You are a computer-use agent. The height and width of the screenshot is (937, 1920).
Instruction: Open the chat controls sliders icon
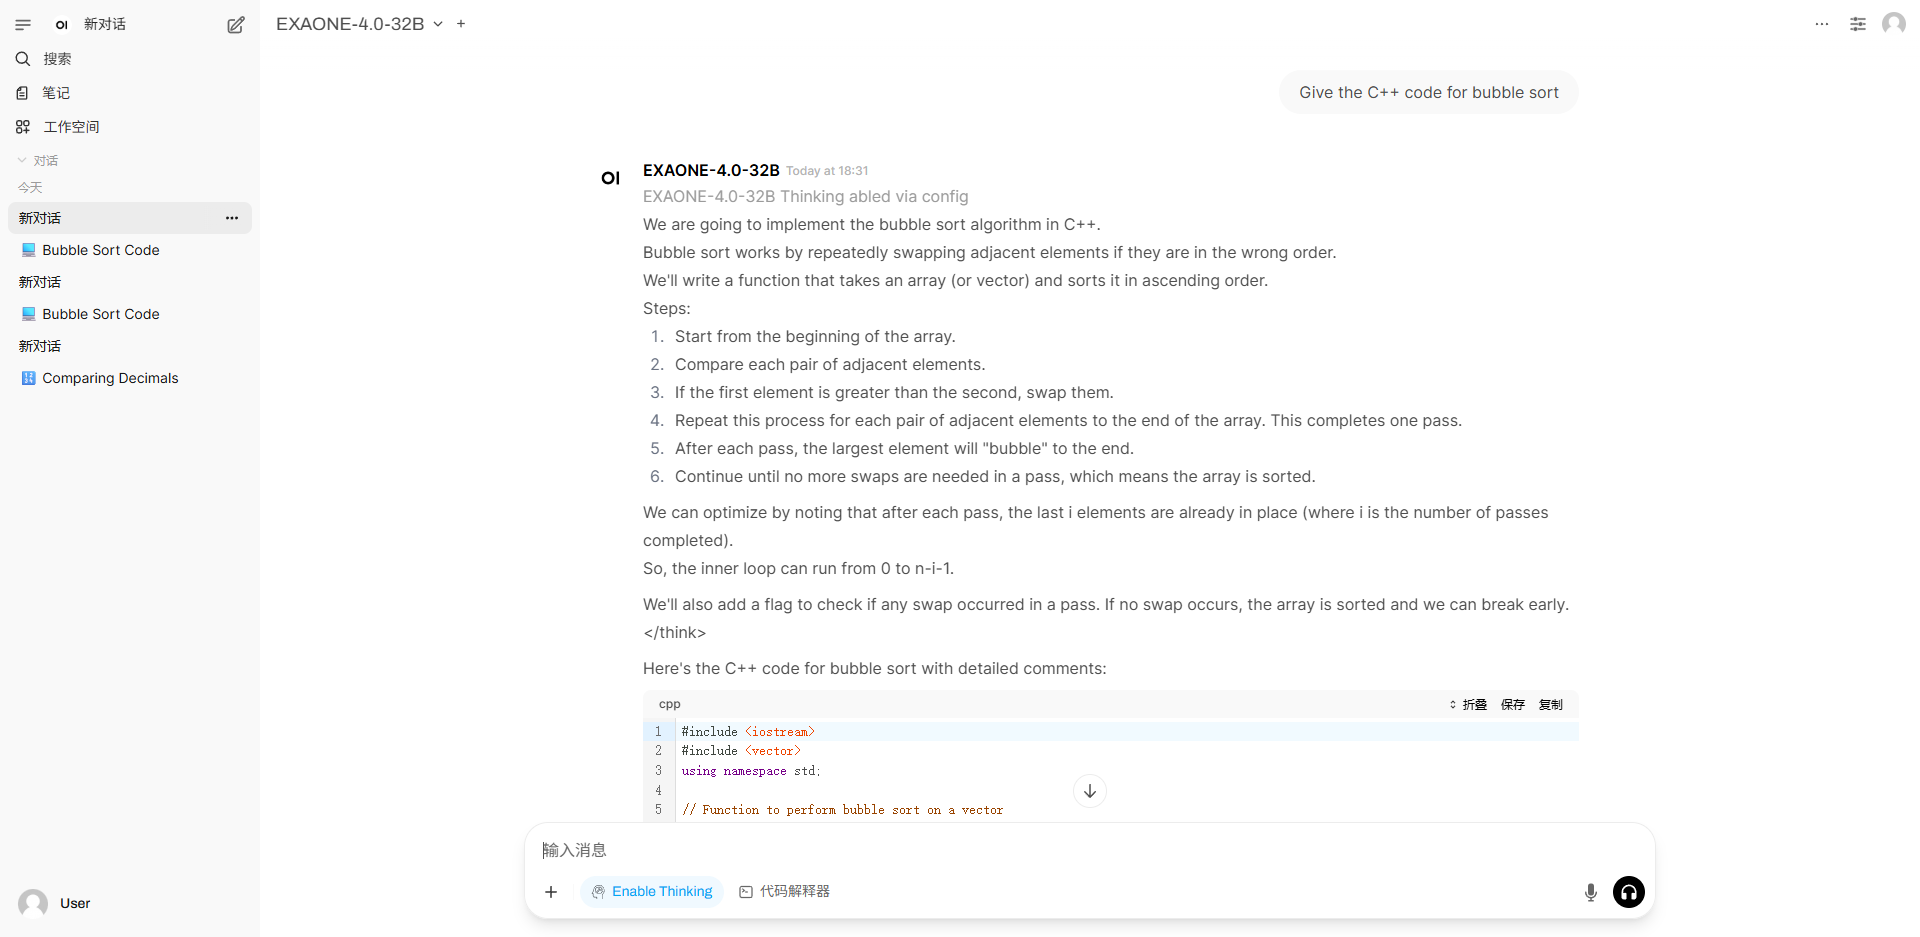point(1858,24)
